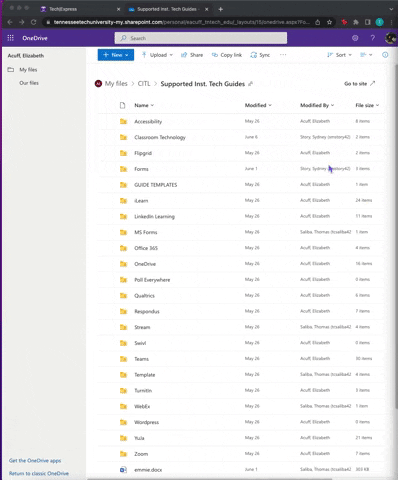The image size is (398, 480).
Task: Open the Office 365 folder
Action: point(146,248)
